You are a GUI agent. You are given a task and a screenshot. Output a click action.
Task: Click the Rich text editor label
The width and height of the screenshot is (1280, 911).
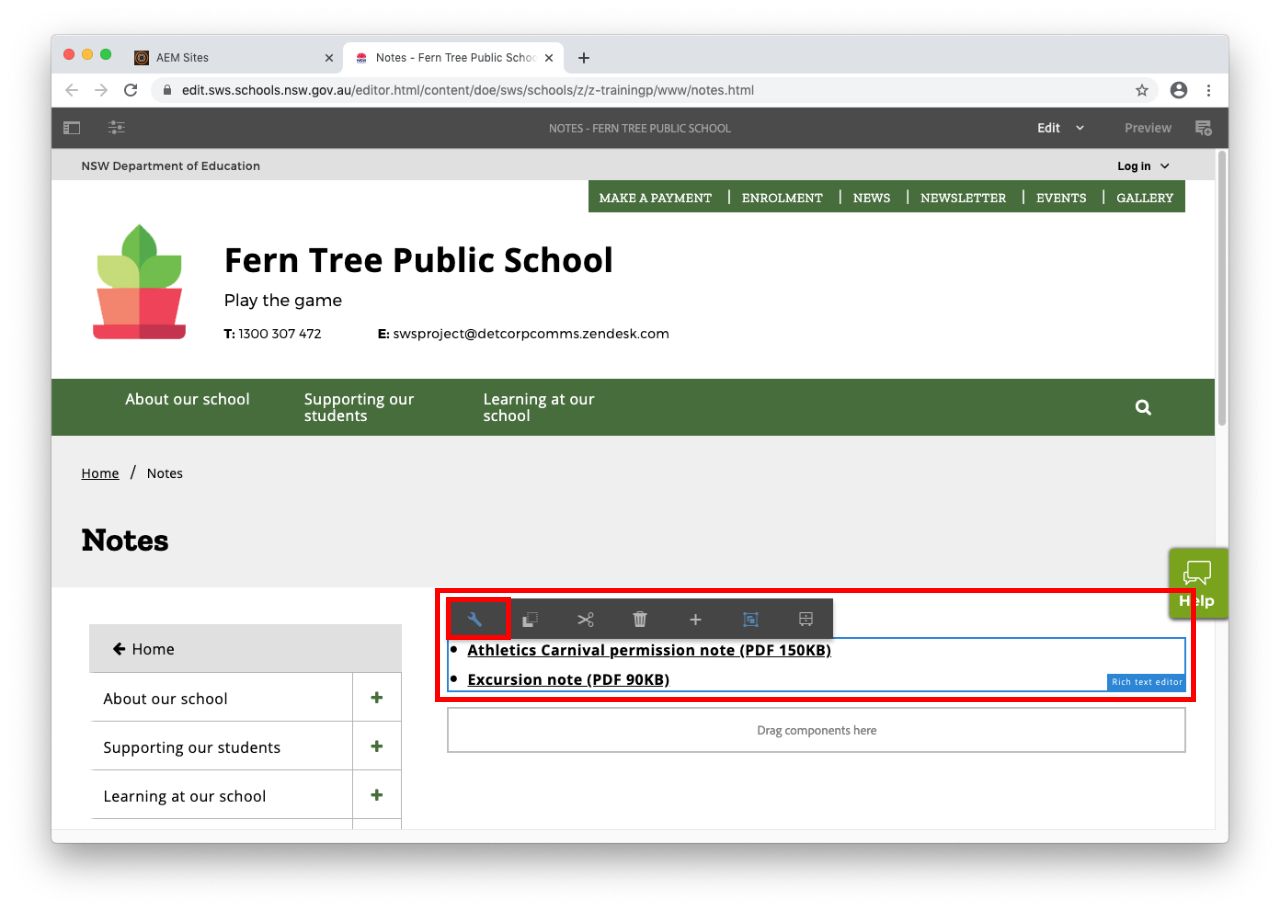1146,682
